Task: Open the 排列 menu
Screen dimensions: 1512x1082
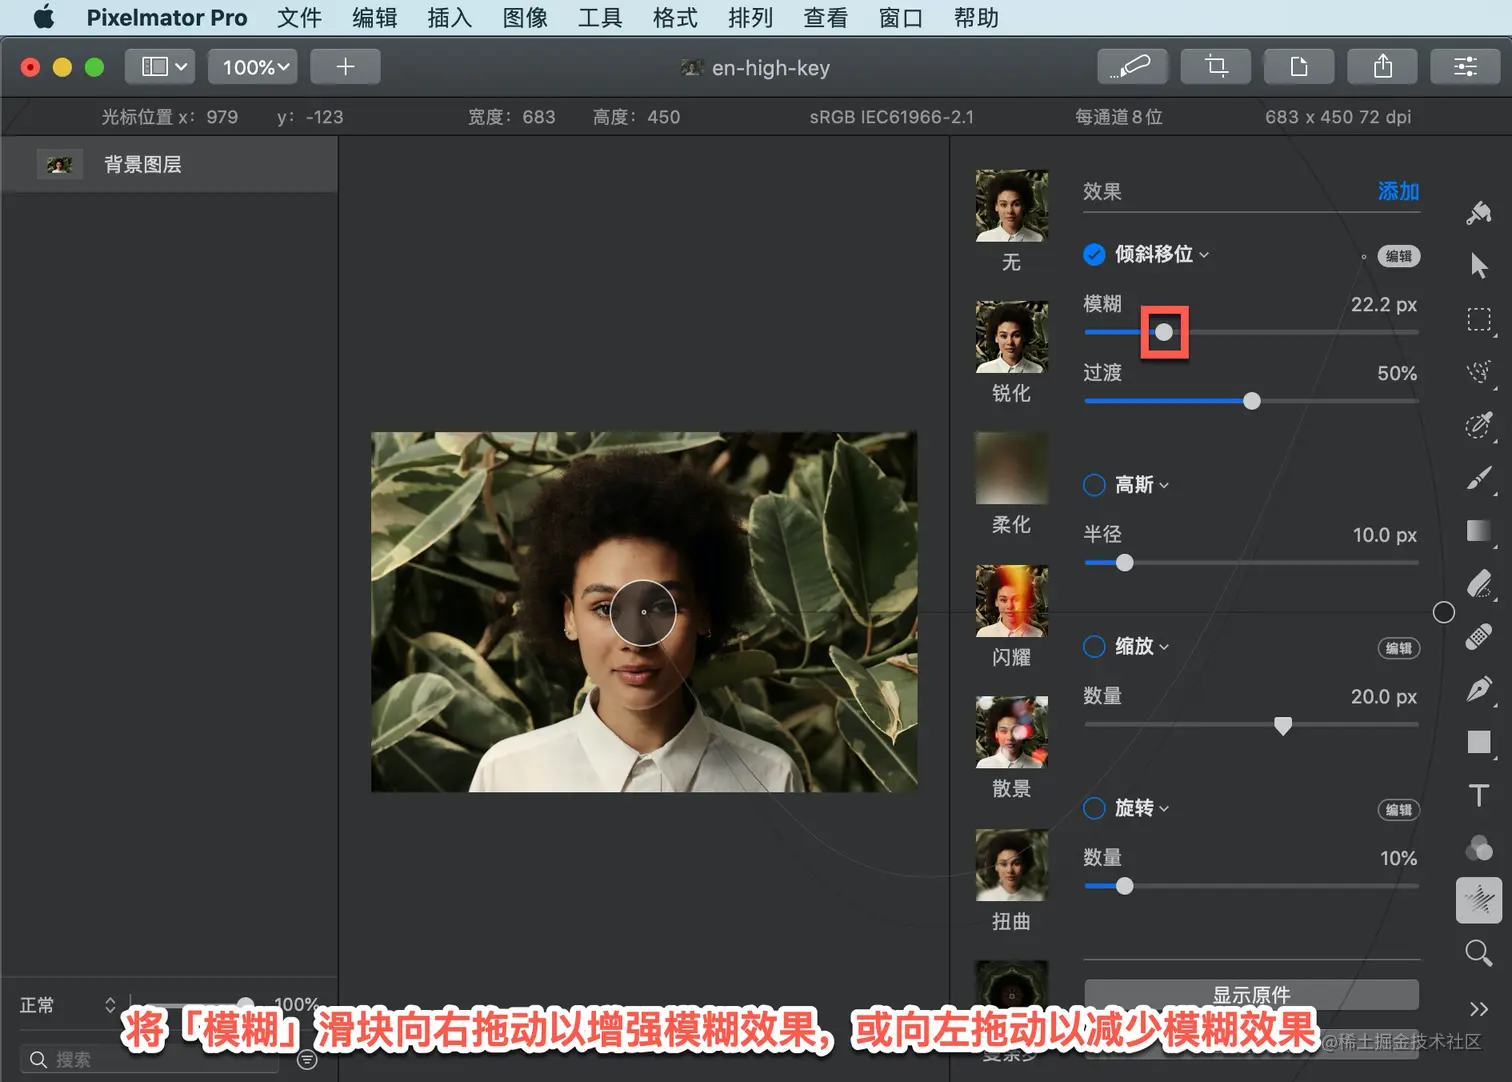Action: 750,17
